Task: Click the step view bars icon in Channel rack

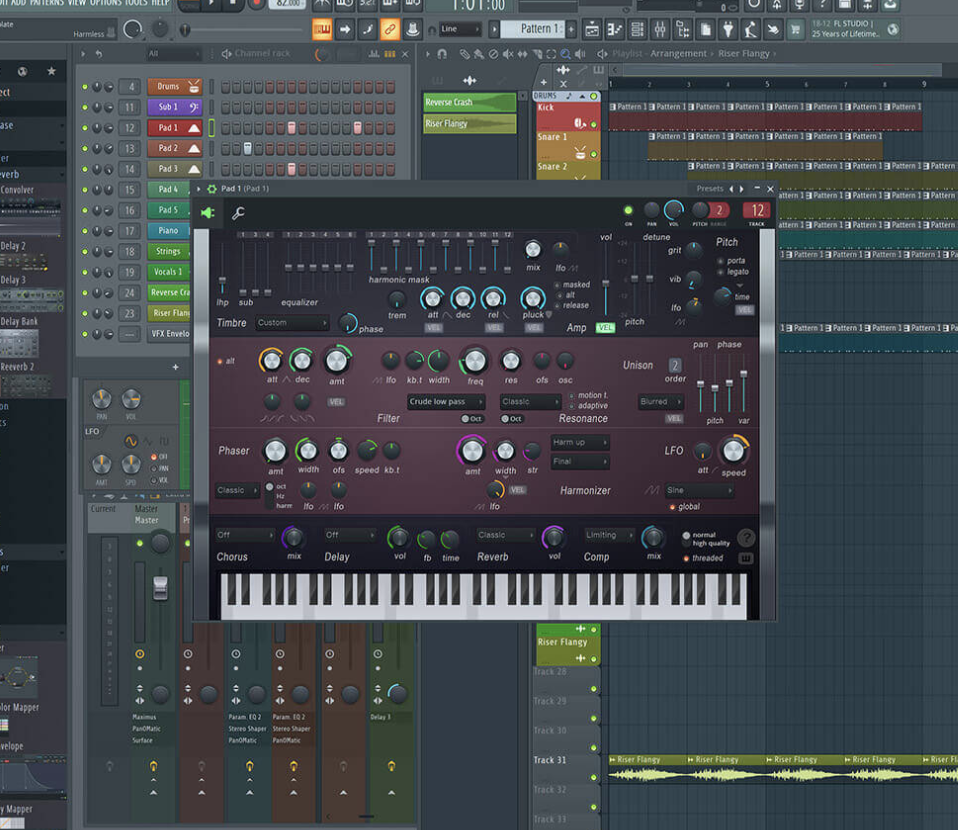Action: [390, 54]
